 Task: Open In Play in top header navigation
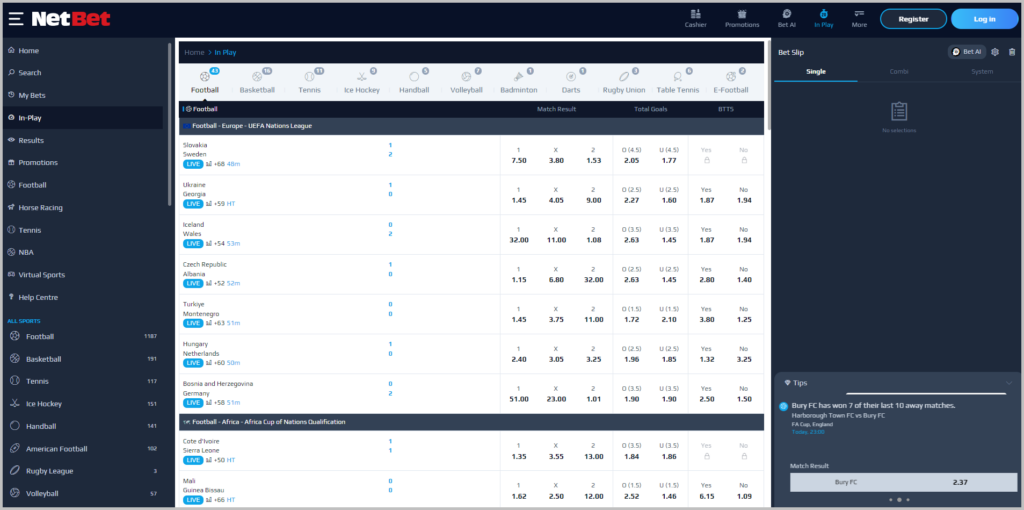point(824,18)
